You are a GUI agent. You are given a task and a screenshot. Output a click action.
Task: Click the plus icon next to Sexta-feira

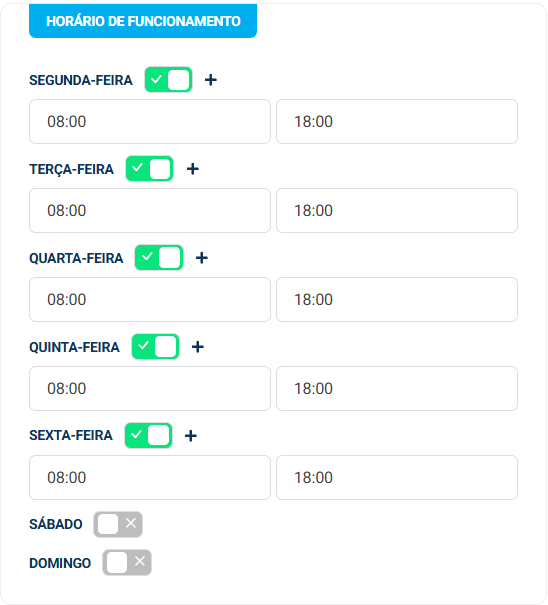[191, 436]
